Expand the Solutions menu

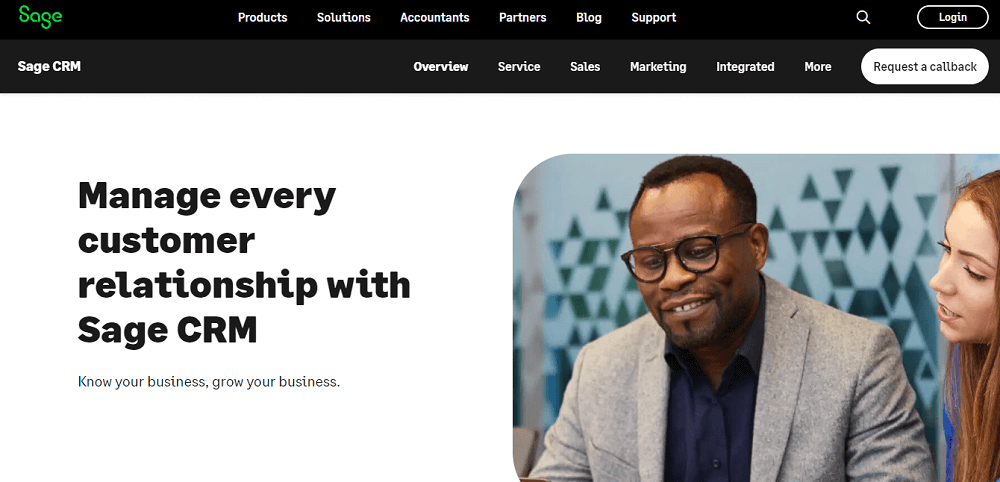(344, 17)
